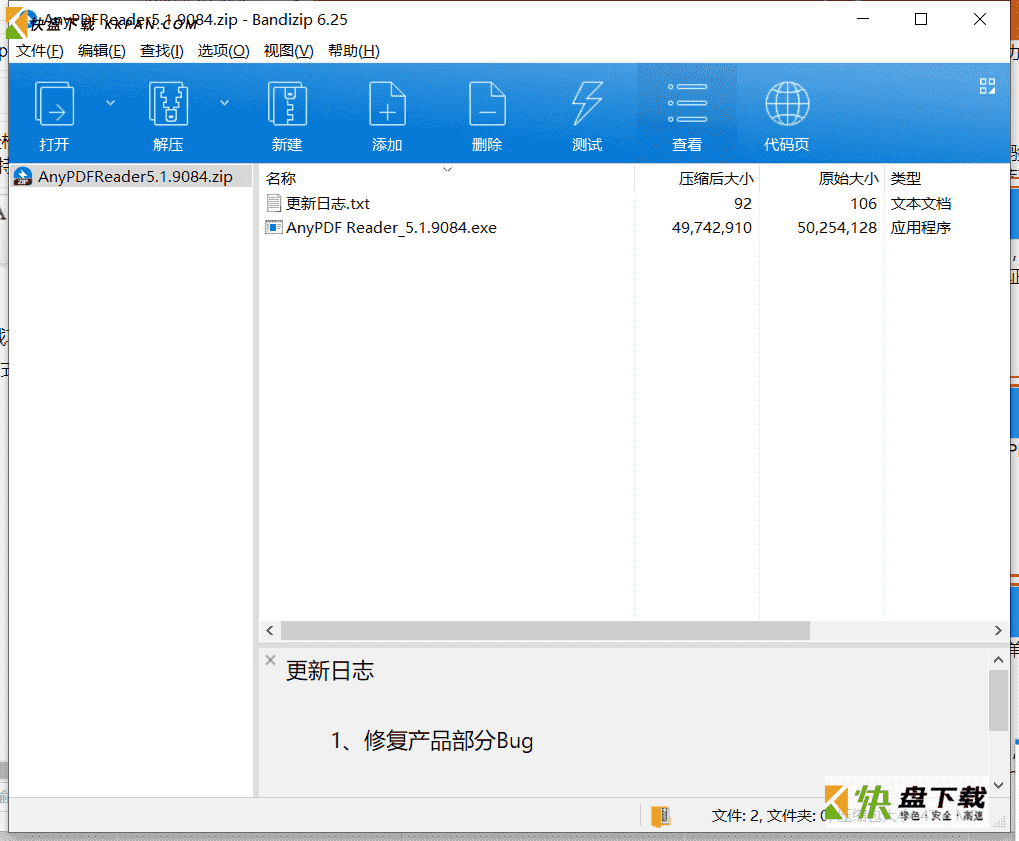Open the Options (选项) menu
1019x841 pixels.
tap(224, 51)
